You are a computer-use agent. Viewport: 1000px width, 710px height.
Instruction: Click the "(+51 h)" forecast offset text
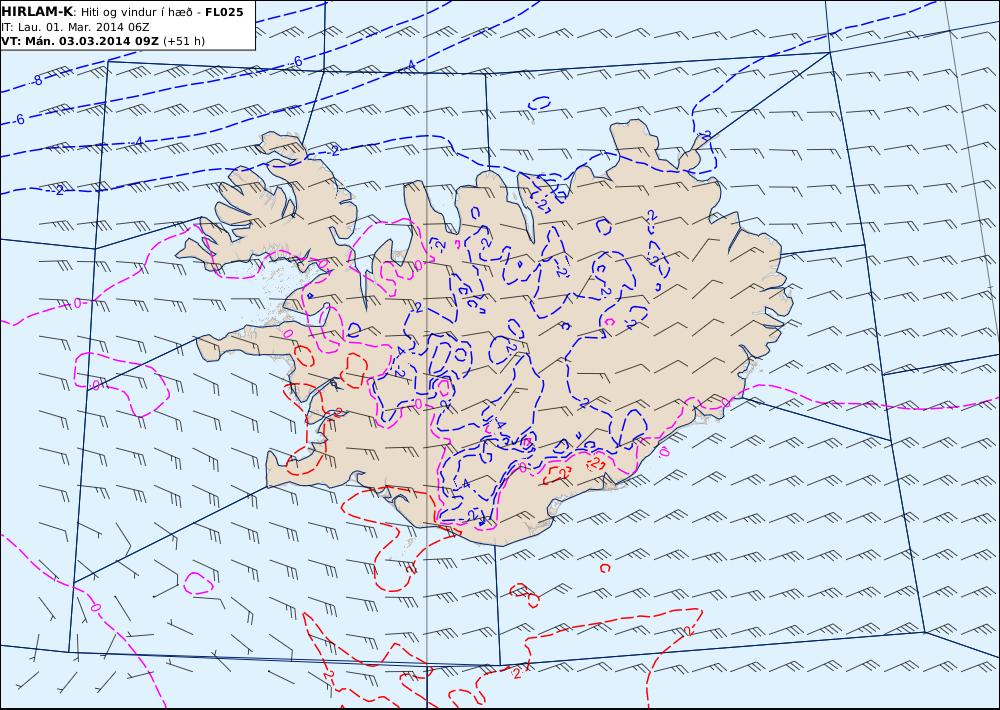(x=184, y=41)
